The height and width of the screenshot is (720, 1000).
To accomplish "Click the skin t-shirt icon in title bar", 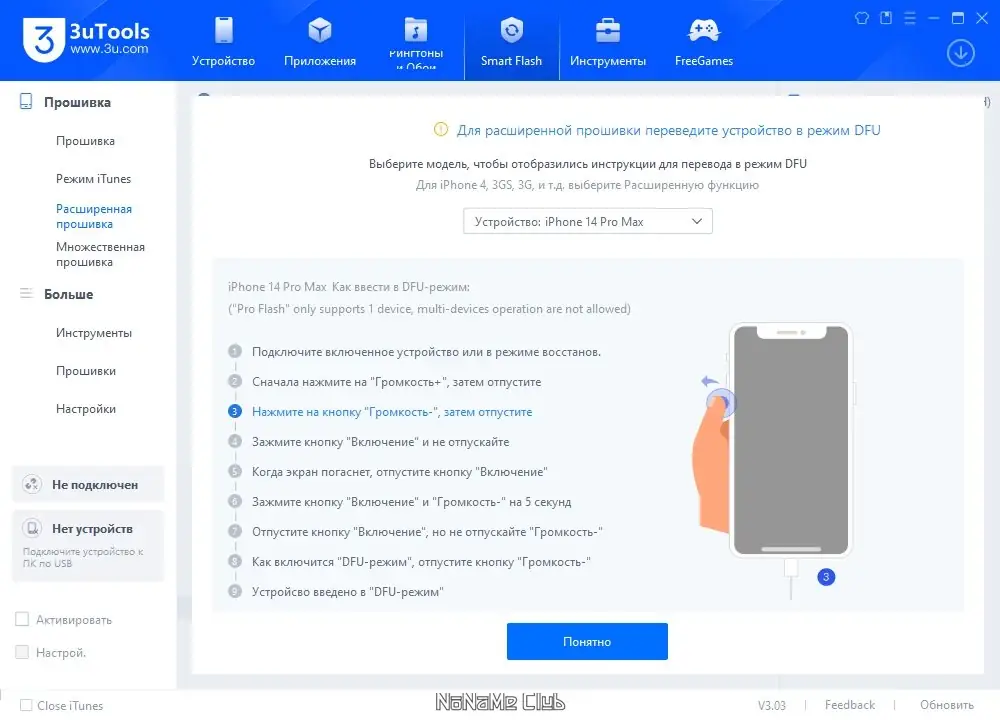I will click(x=862, y=18).
